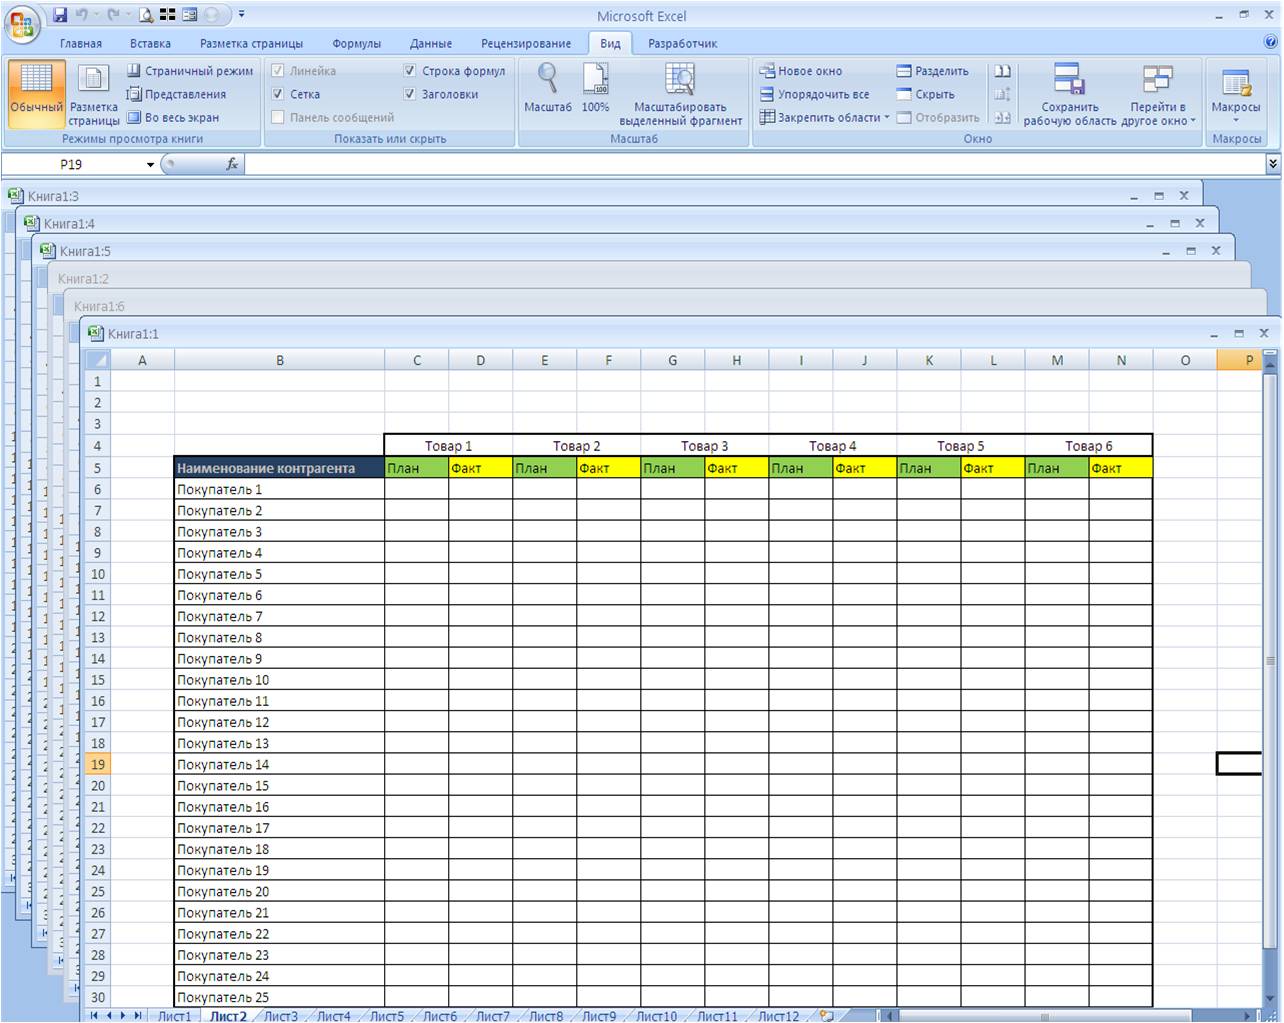Click Сохранить рабочую область icon
Viewport: 1284px width, 1023px height.
pyautogui.click(x=1069, y=80)
